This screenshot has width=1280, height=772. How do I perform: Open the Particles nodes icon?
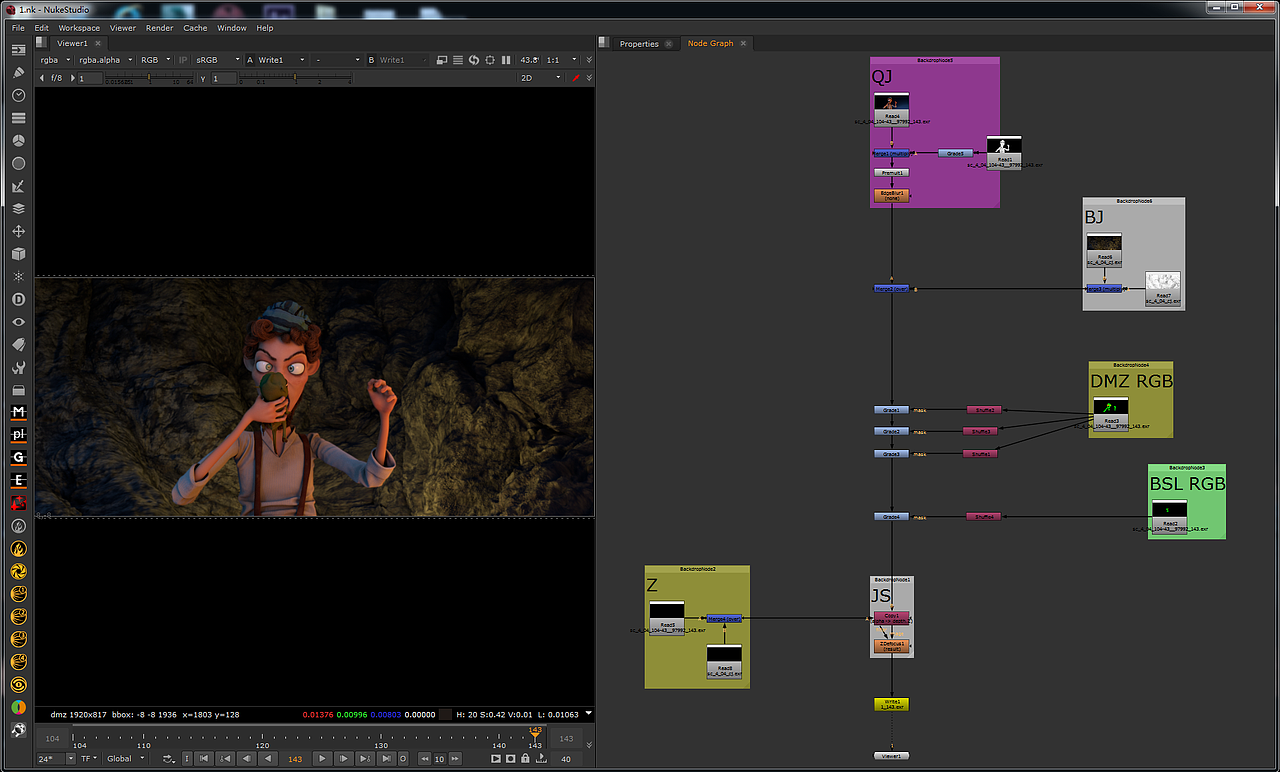18,276
